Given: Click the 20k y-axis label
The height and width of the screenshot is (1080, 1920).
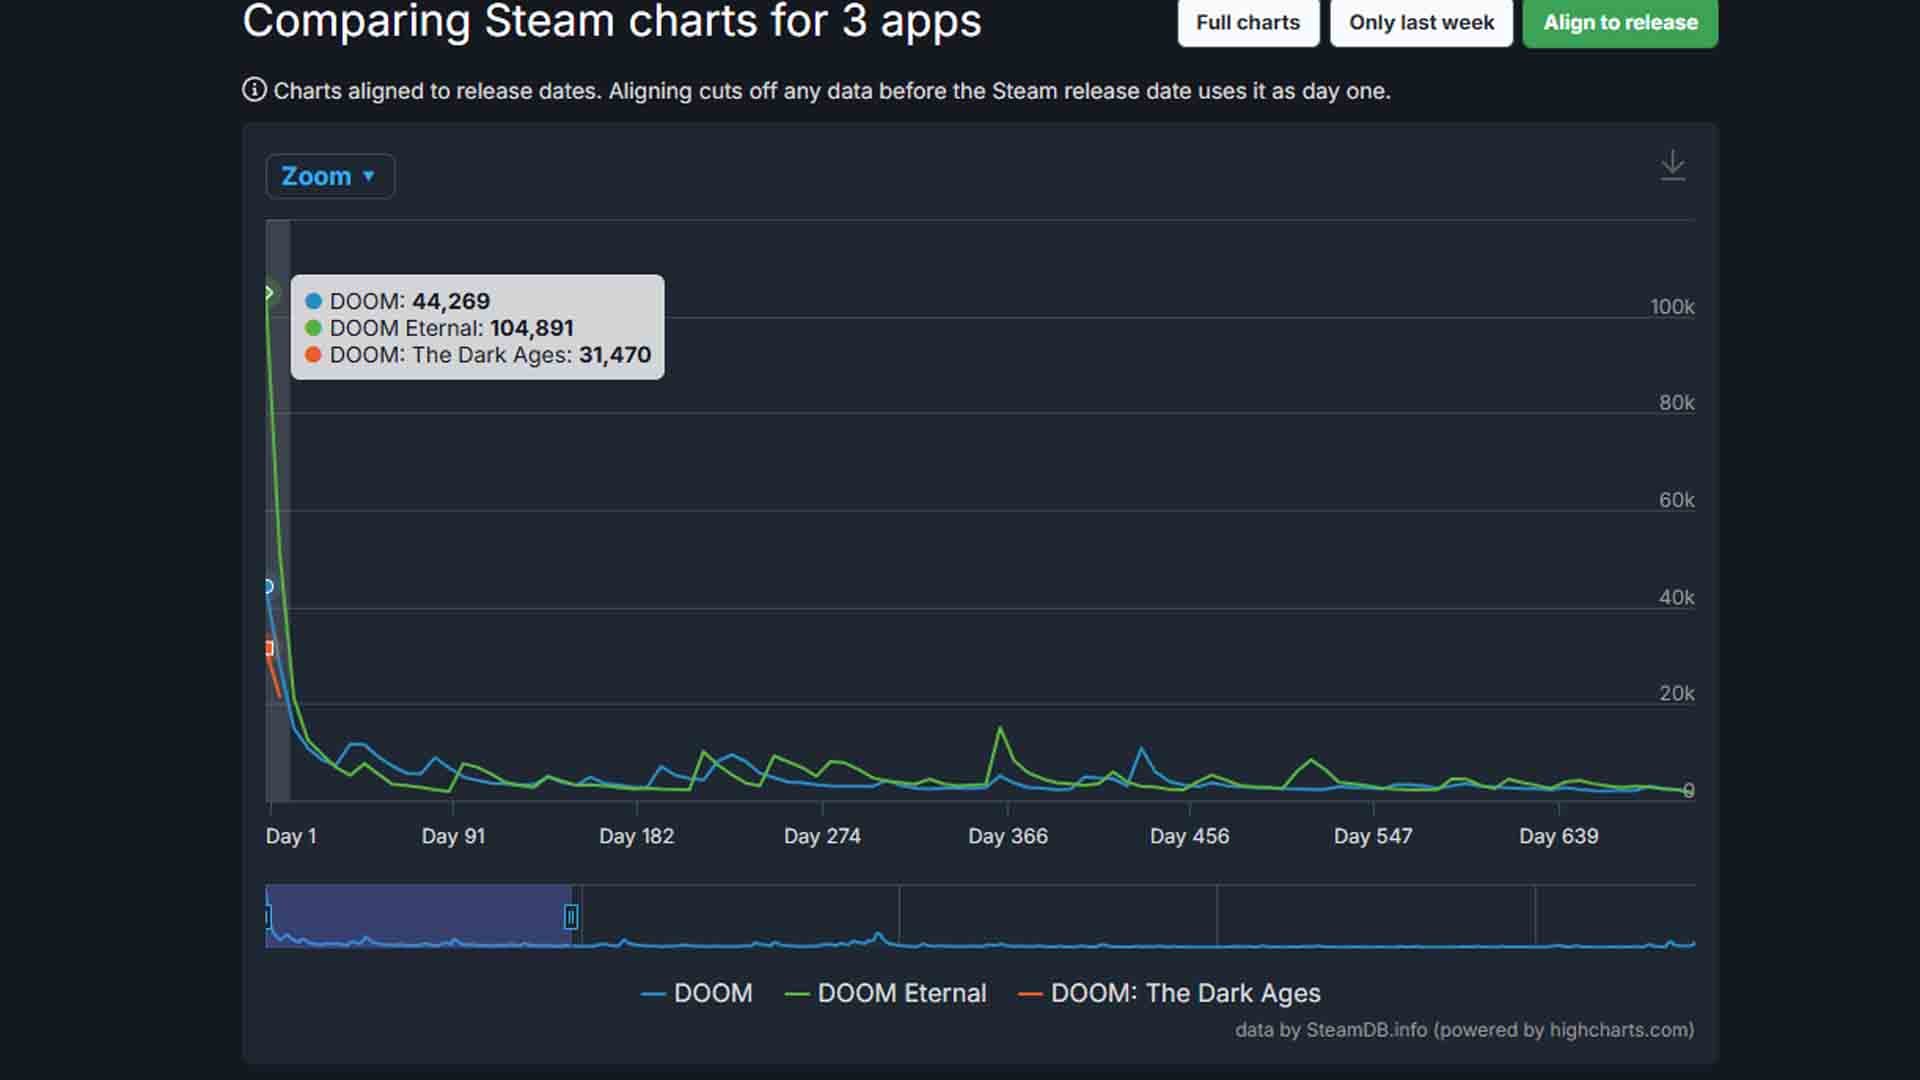Looking at the screenshot, I should [1676, 693].
